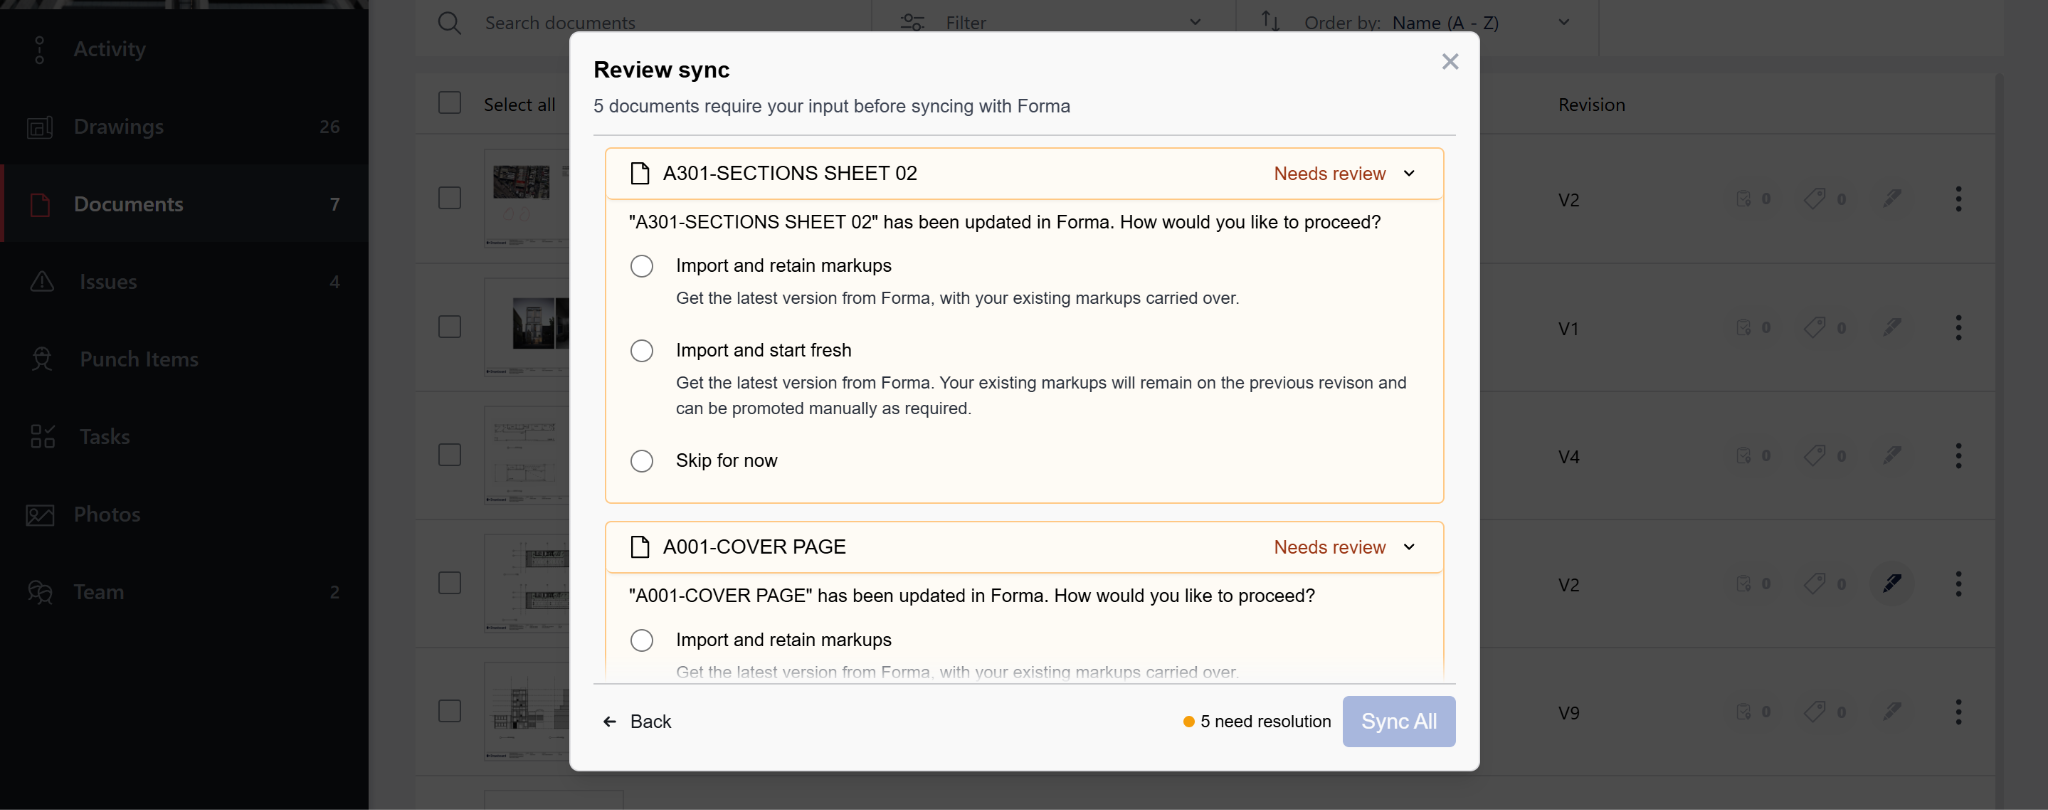This screenshot has height=810, width=2048.
Task: Click the linked-items icon in V4 row
Action: coord(1743,455)
